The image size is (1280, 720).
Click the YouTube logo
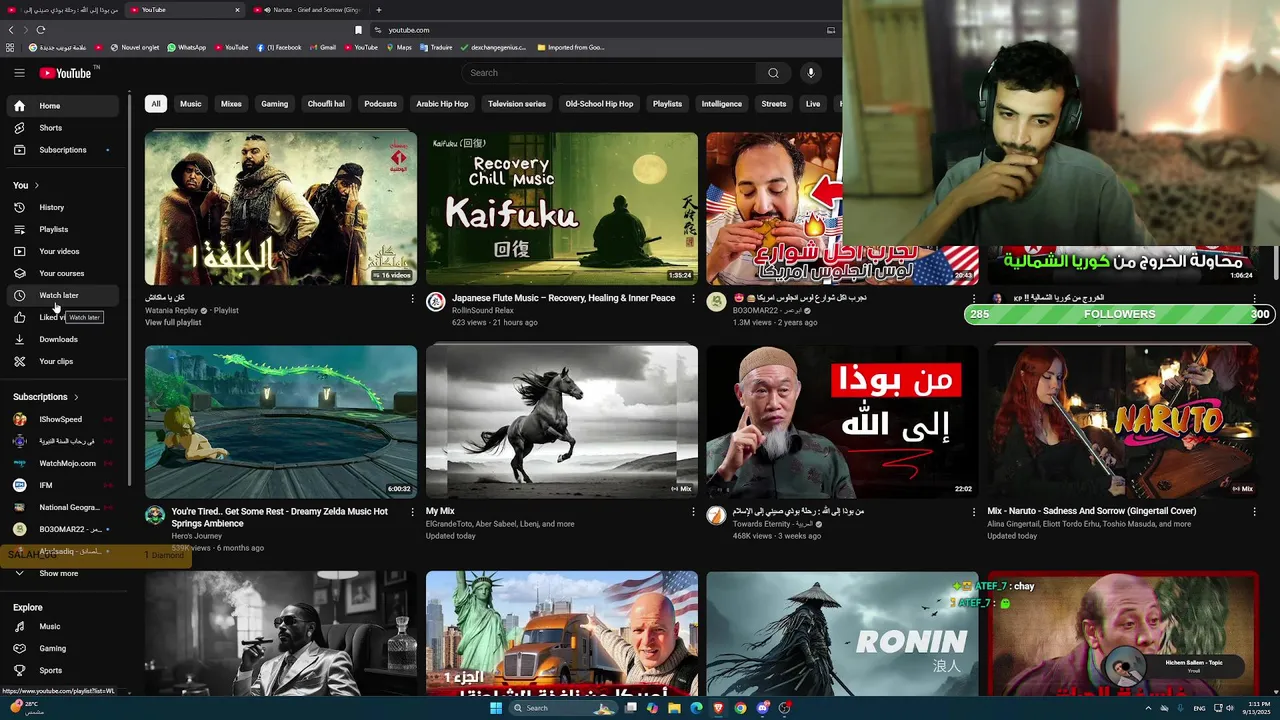click(x=66, y=73)
